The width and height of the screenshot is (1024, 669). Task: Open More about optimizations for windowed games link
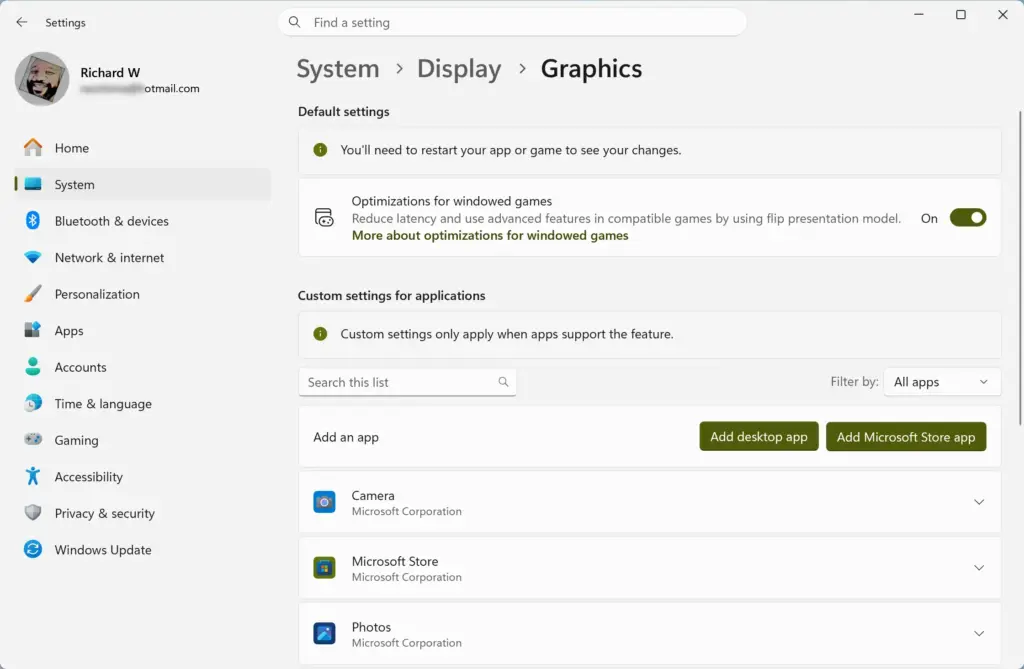tap(490, 235)
